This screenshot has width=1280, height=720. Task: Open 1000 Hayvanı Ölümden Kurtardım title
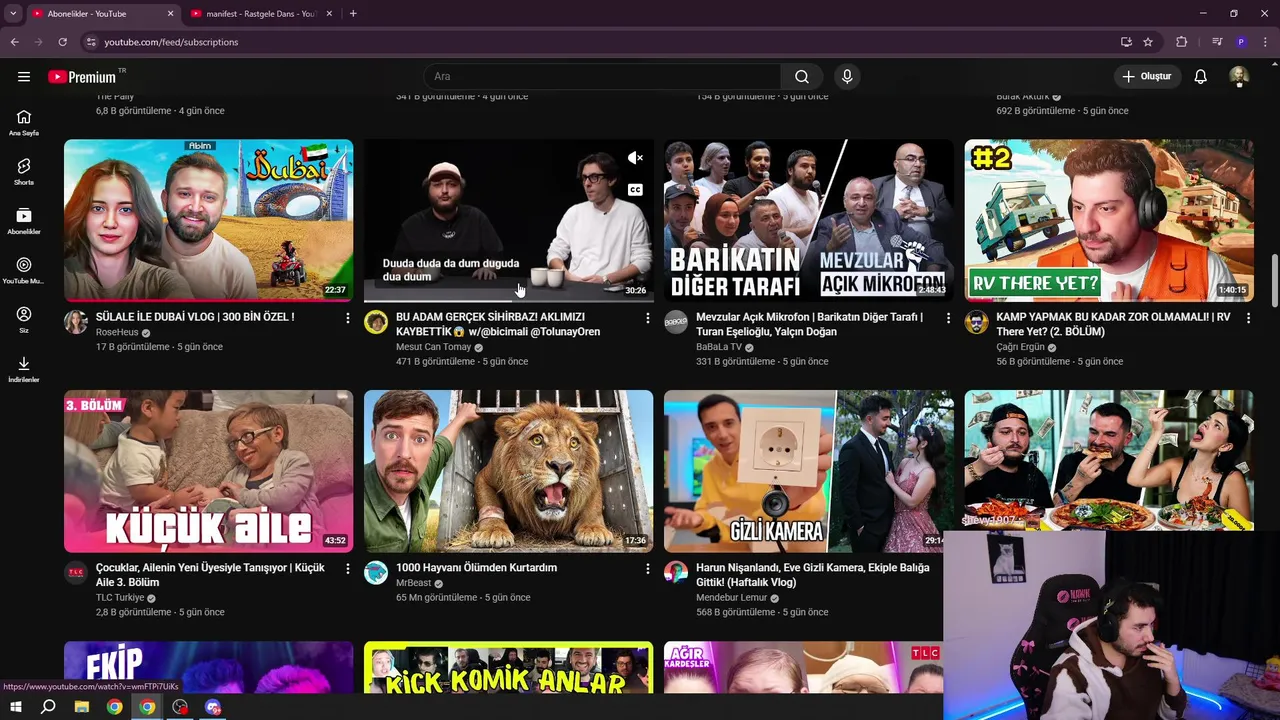click(476, 568)
